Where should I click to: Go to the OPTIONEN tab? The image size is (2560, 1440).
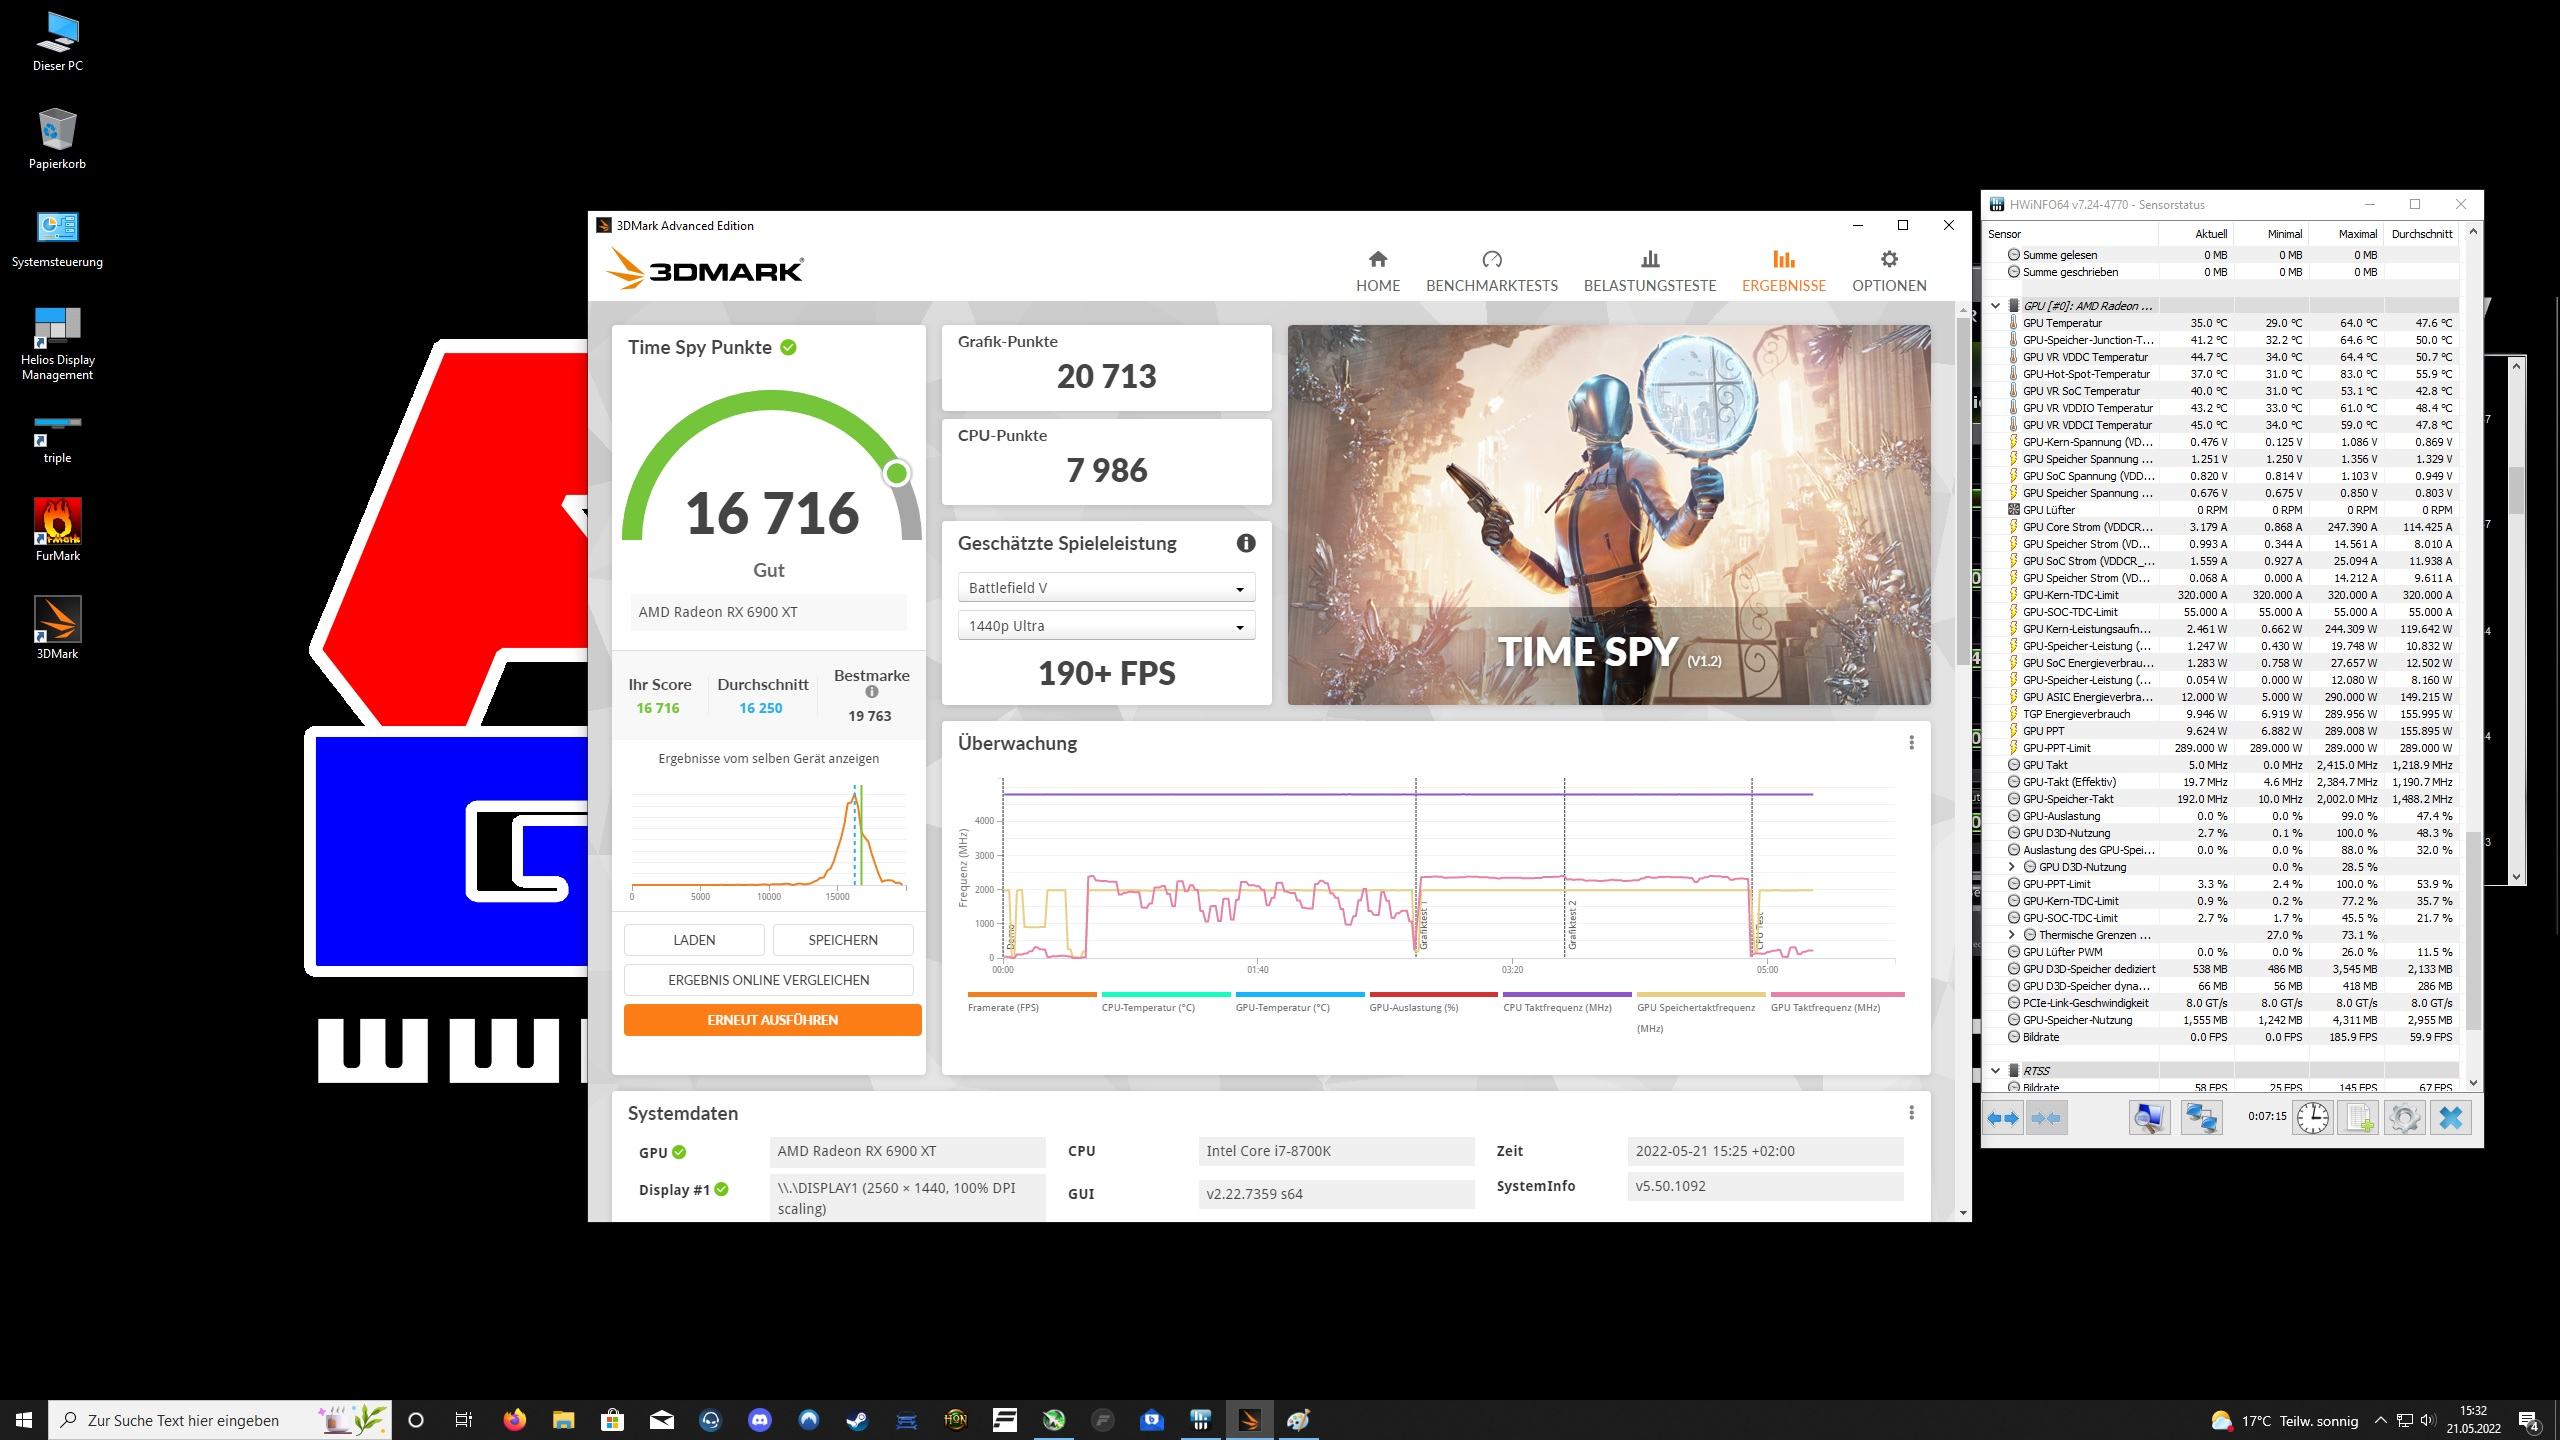1888,271
